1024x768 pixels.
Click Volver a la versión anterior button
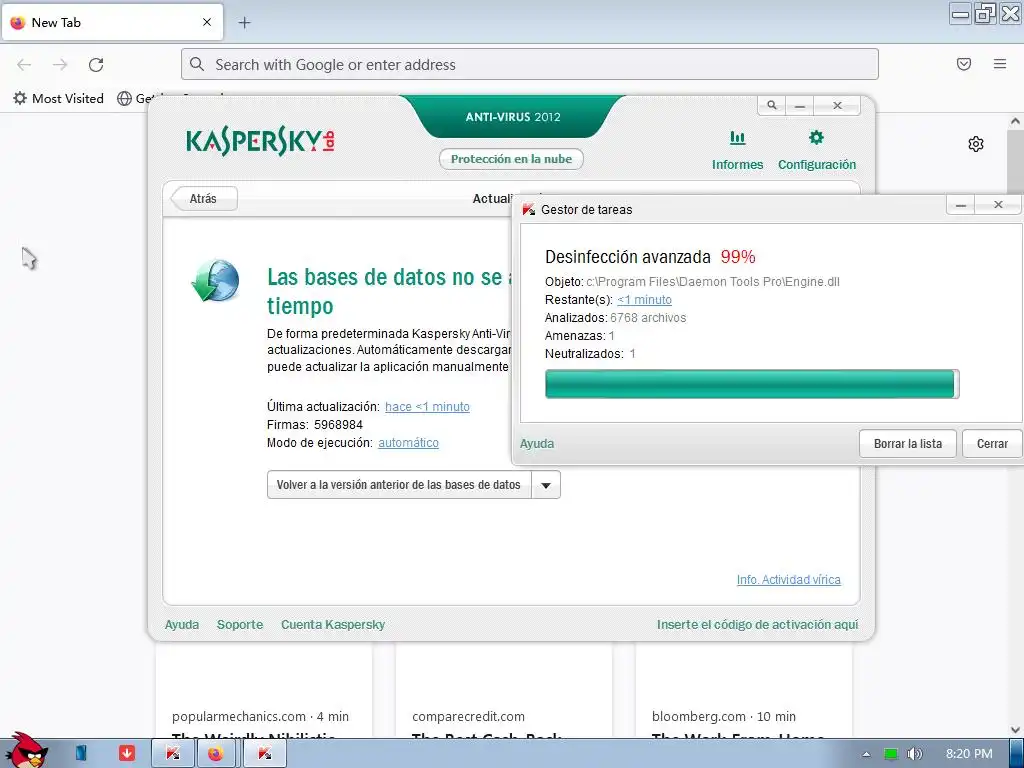click(399, 485)
